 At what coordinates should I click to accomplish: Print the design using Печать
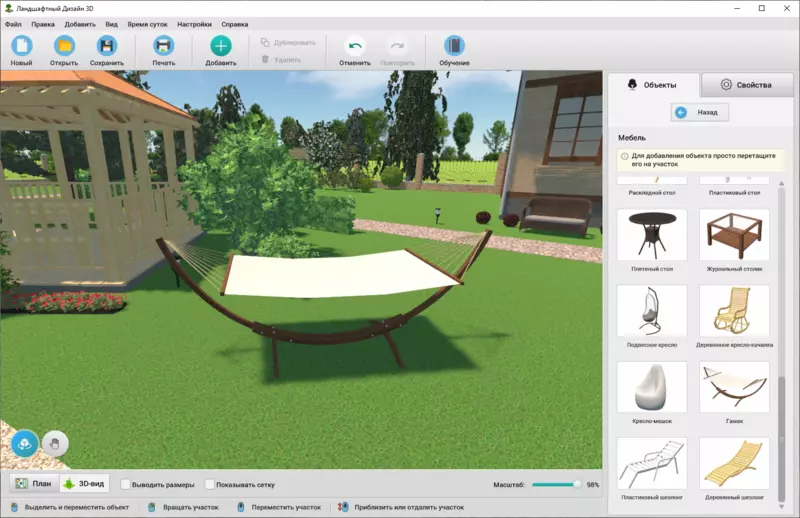click(x=163, y=51)
